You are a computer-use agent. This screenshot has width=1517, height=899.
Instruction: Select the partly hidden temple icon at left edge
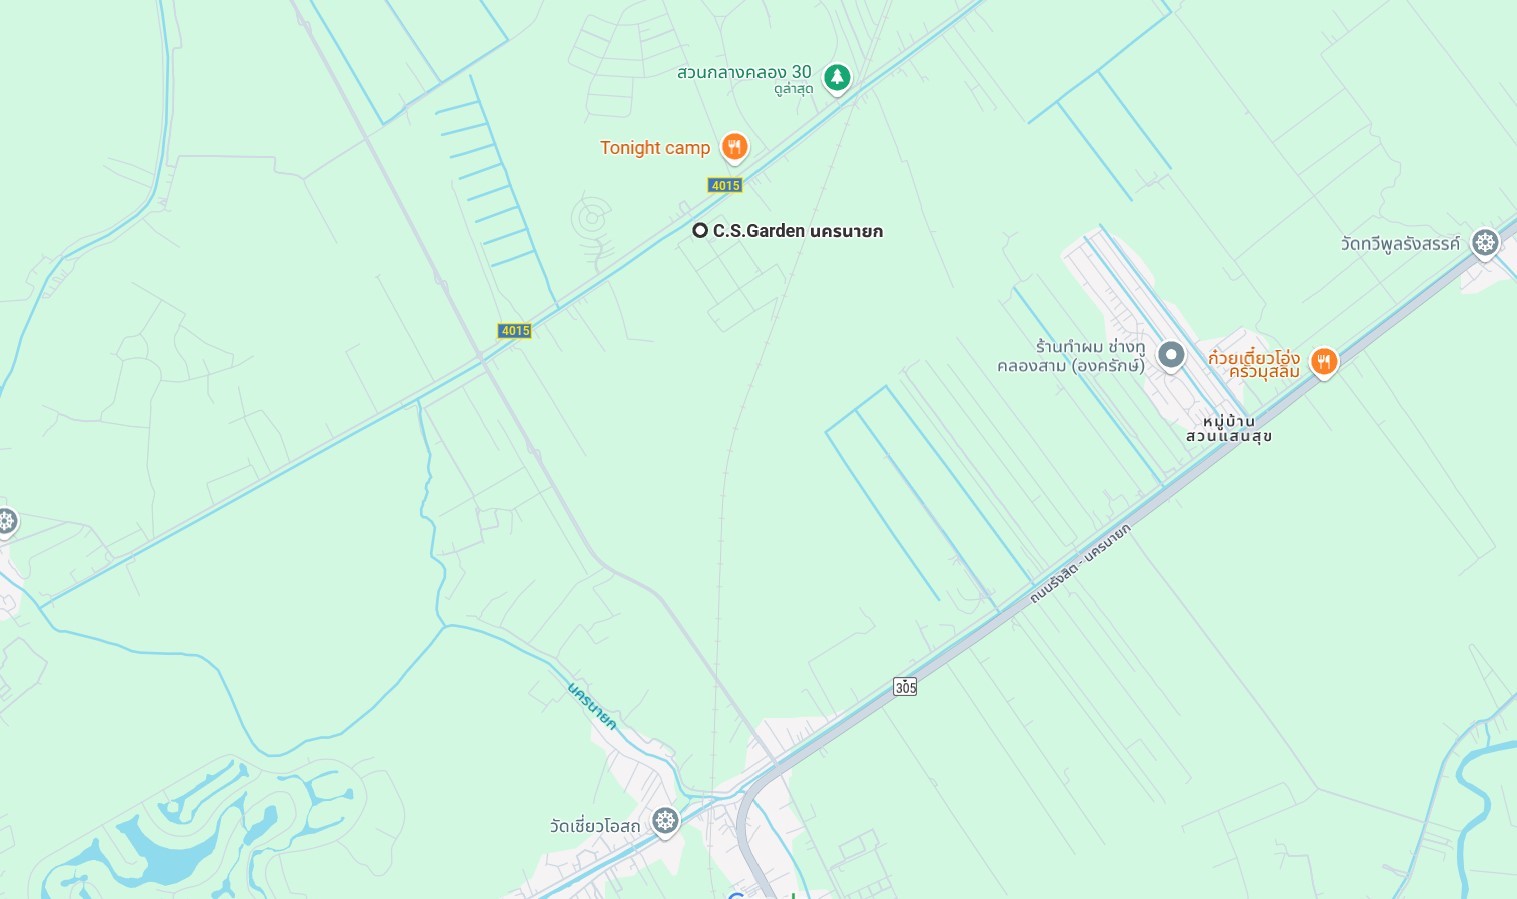(x=6, y=521)
